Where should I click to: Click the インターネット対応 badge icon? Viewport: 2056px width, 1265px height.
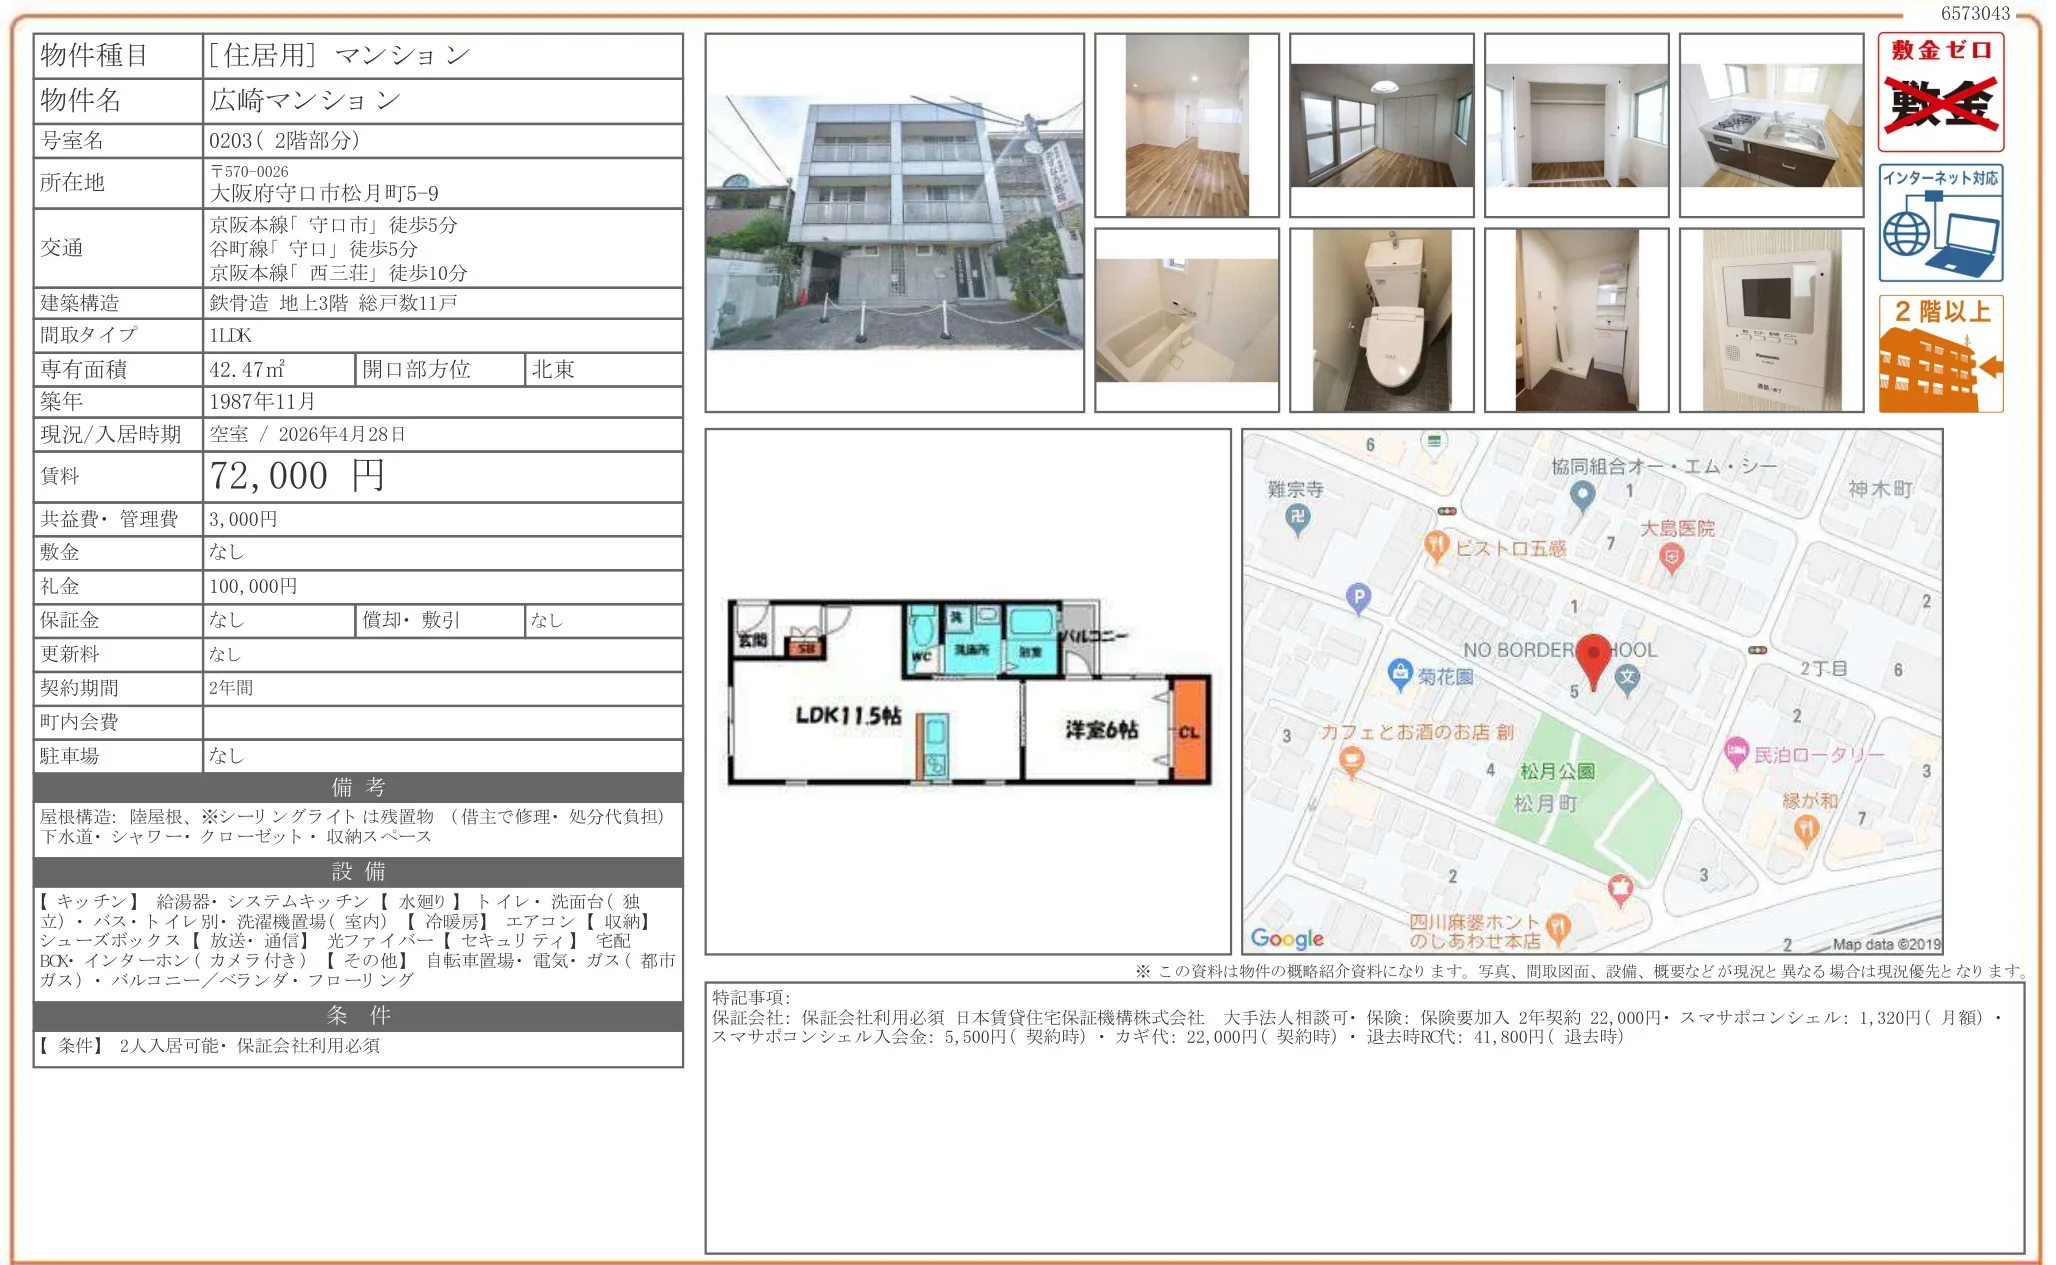point(1940,223)
